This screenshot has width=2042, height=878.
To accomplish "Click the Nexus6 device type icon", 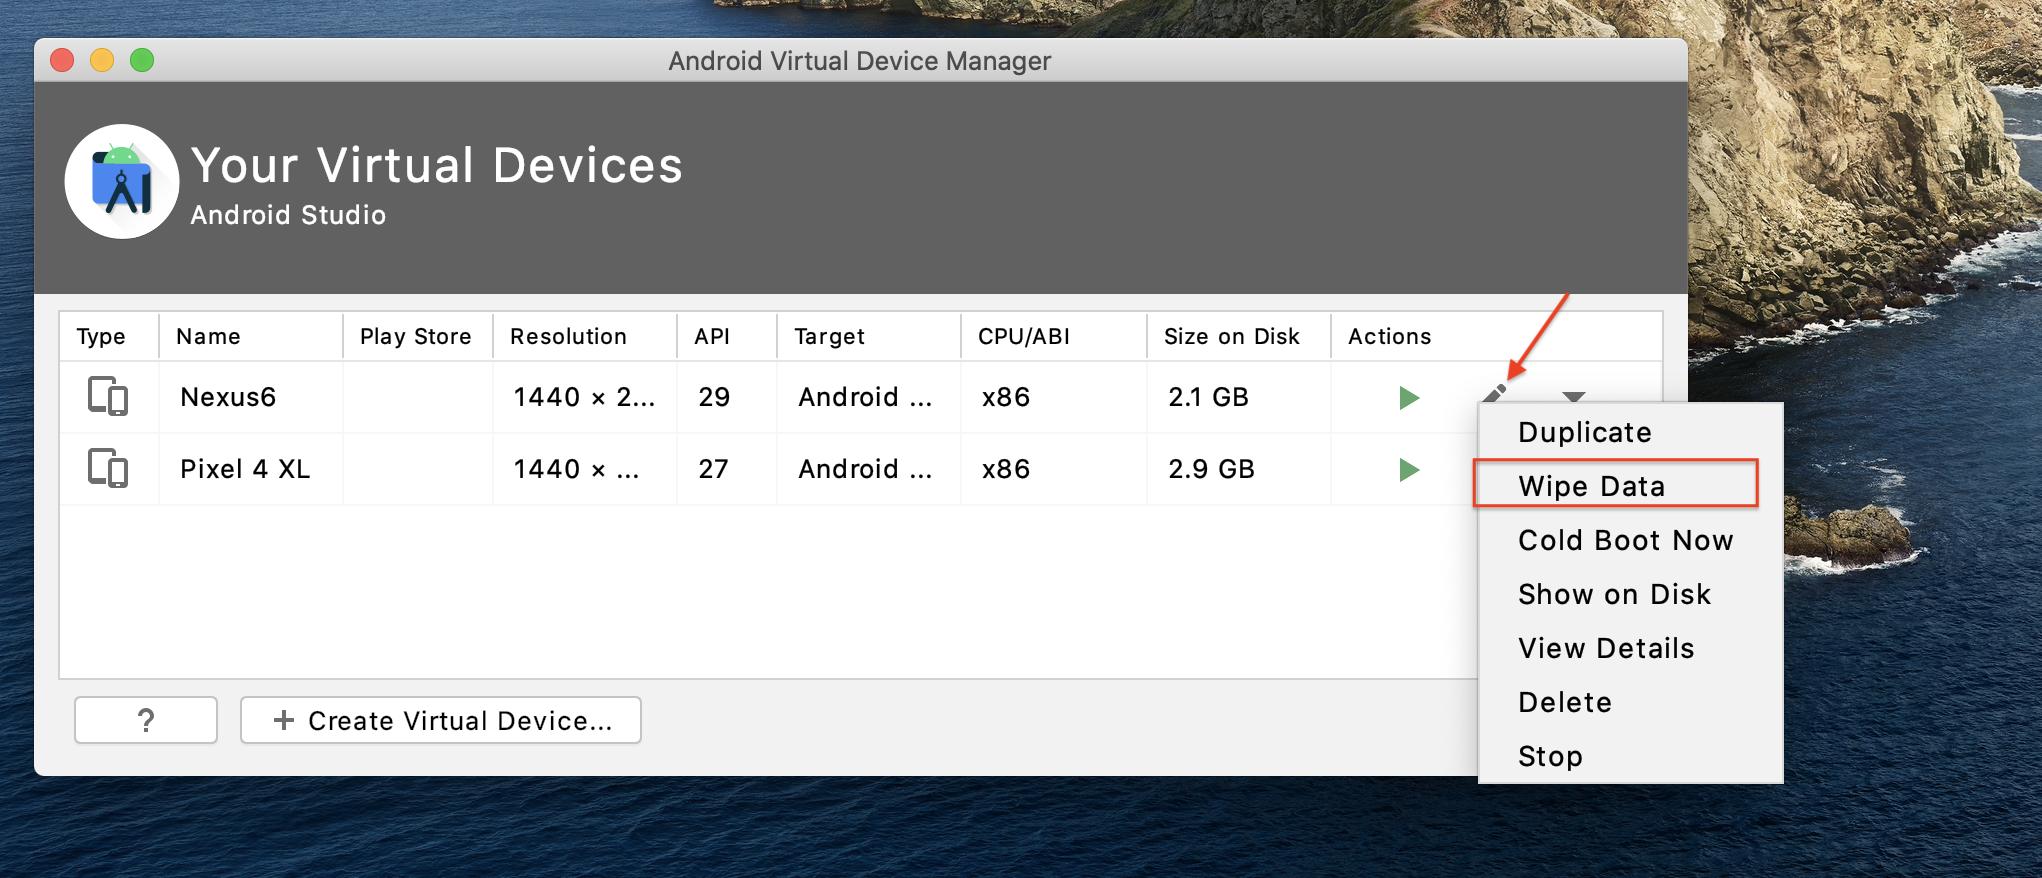I will pos(107,397).
